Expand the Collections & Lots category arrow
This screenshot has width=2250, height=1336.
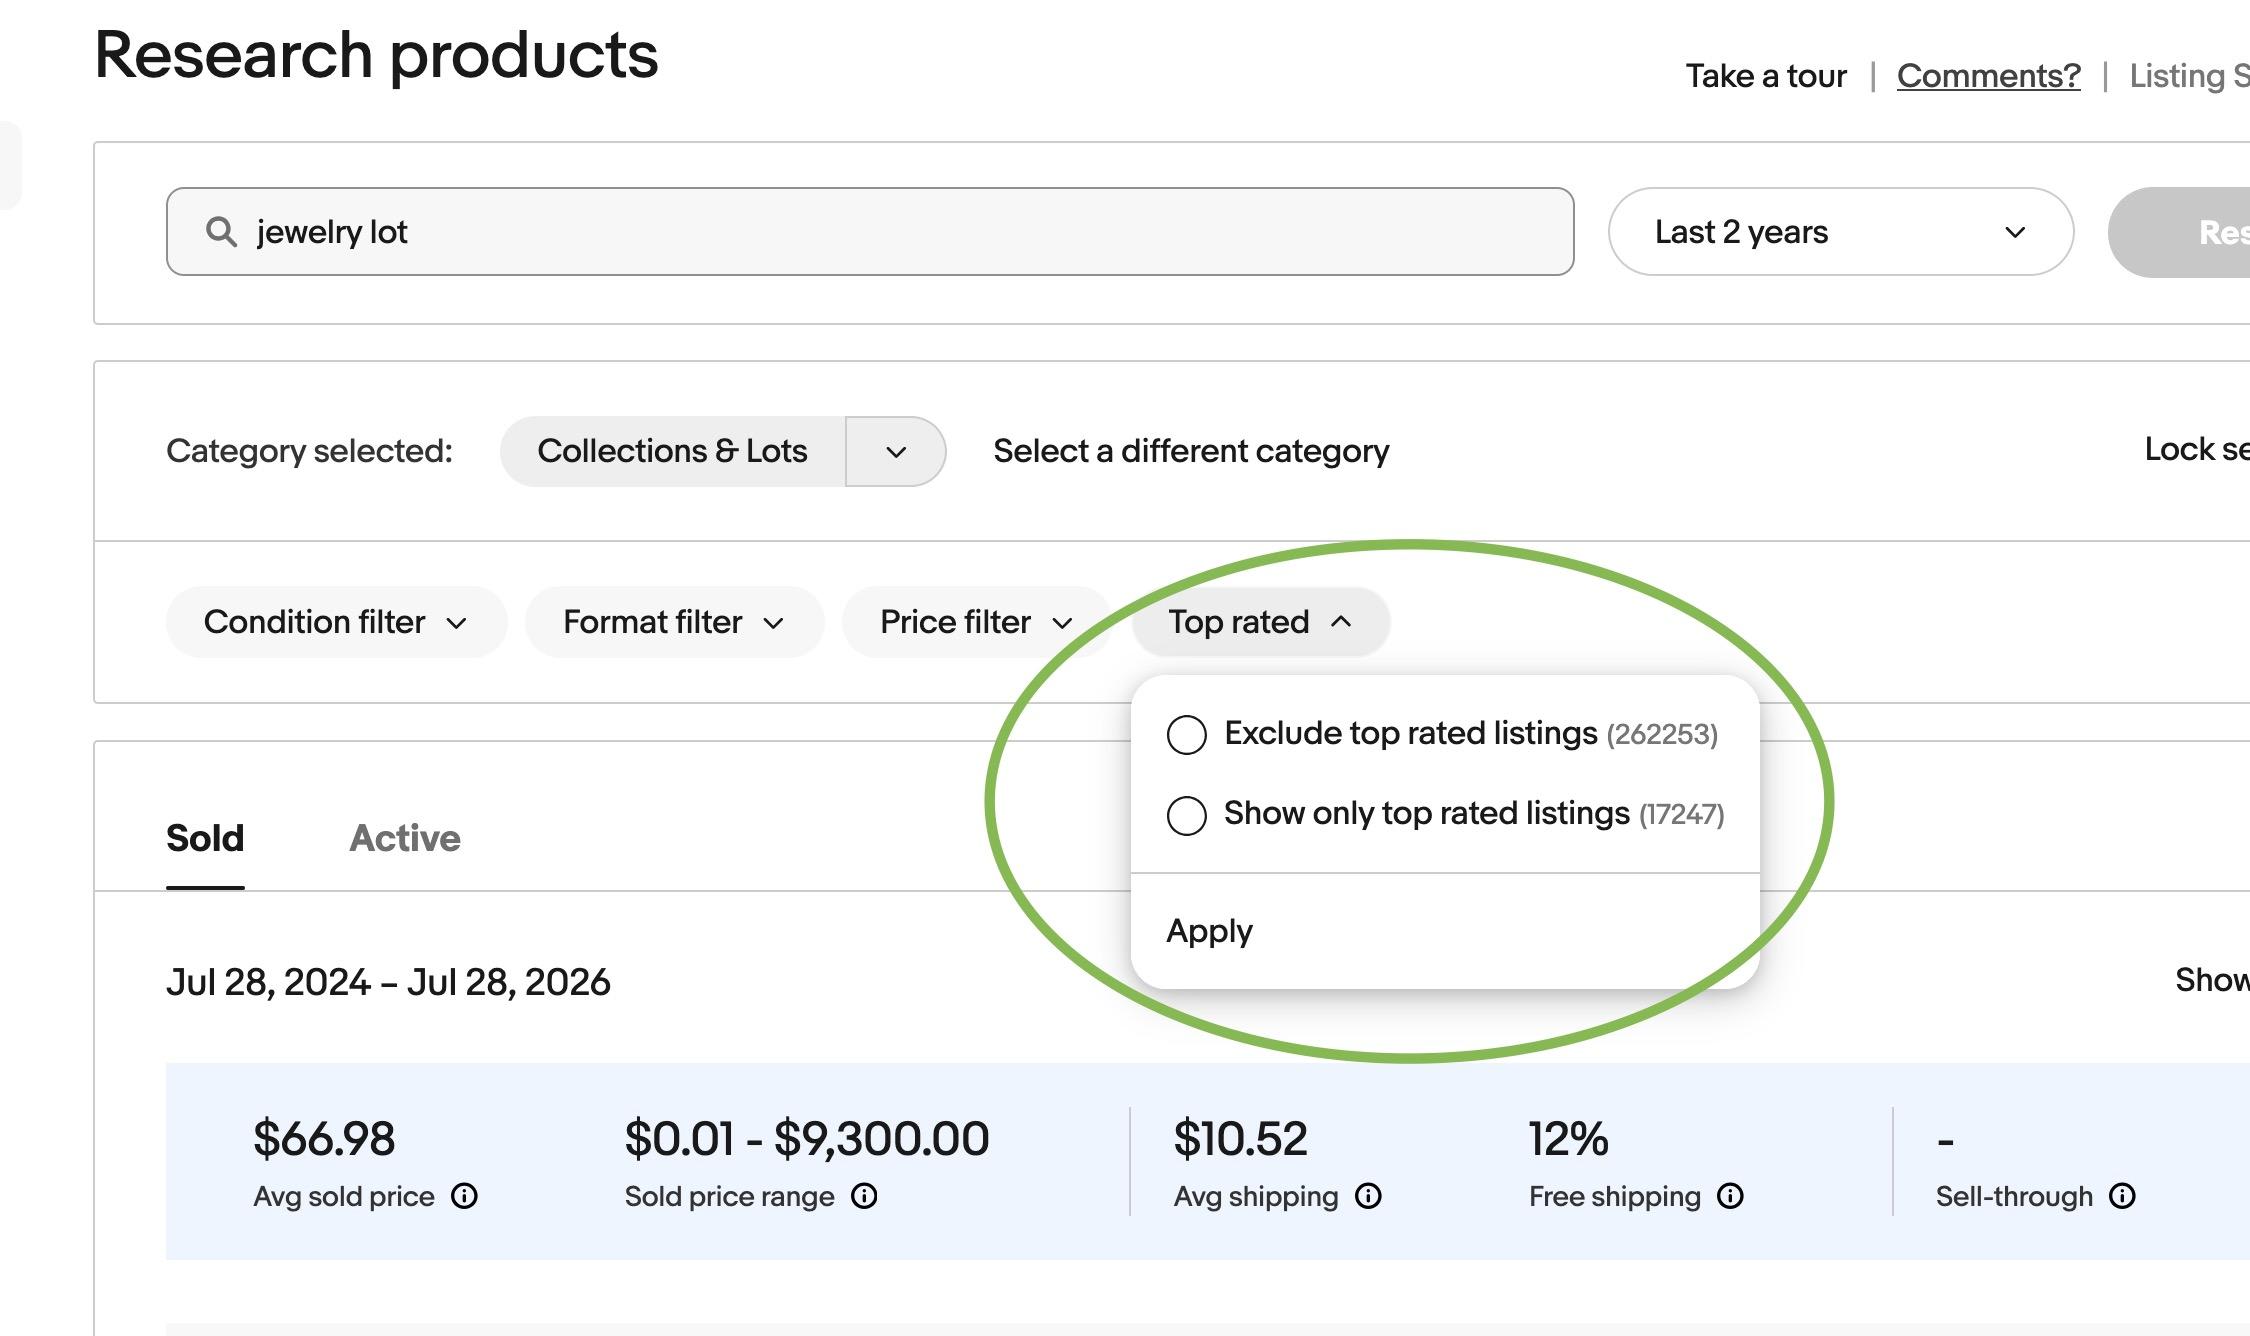point(896,452)
